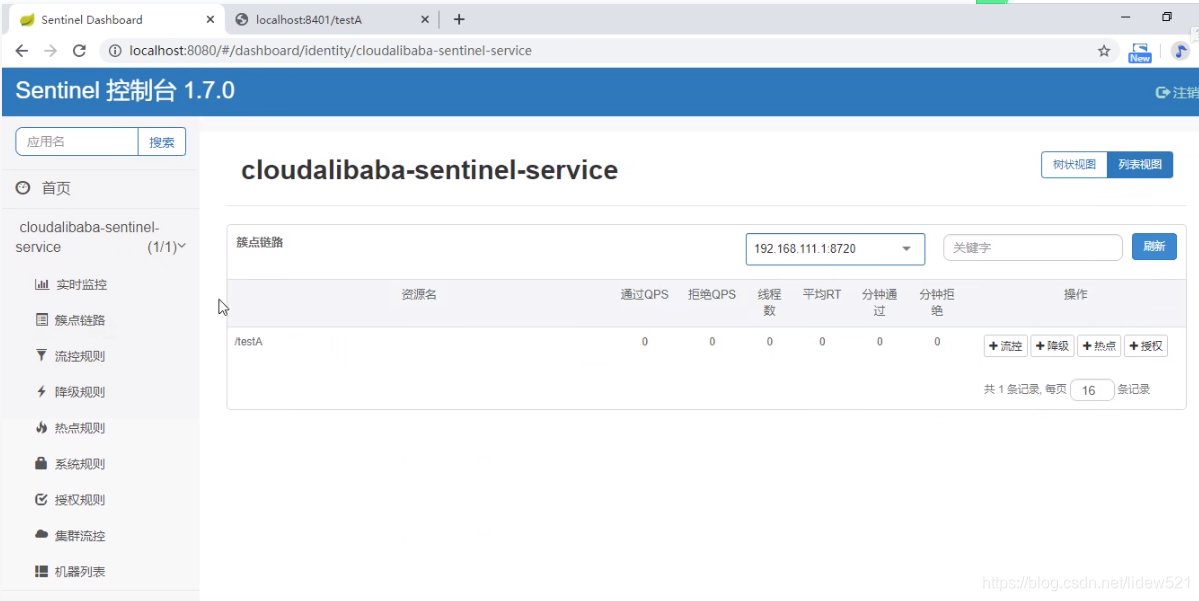This screenshot has width=1199, height=601.
Task: Click the 资源名 column header
Action: tap(419, 294)
